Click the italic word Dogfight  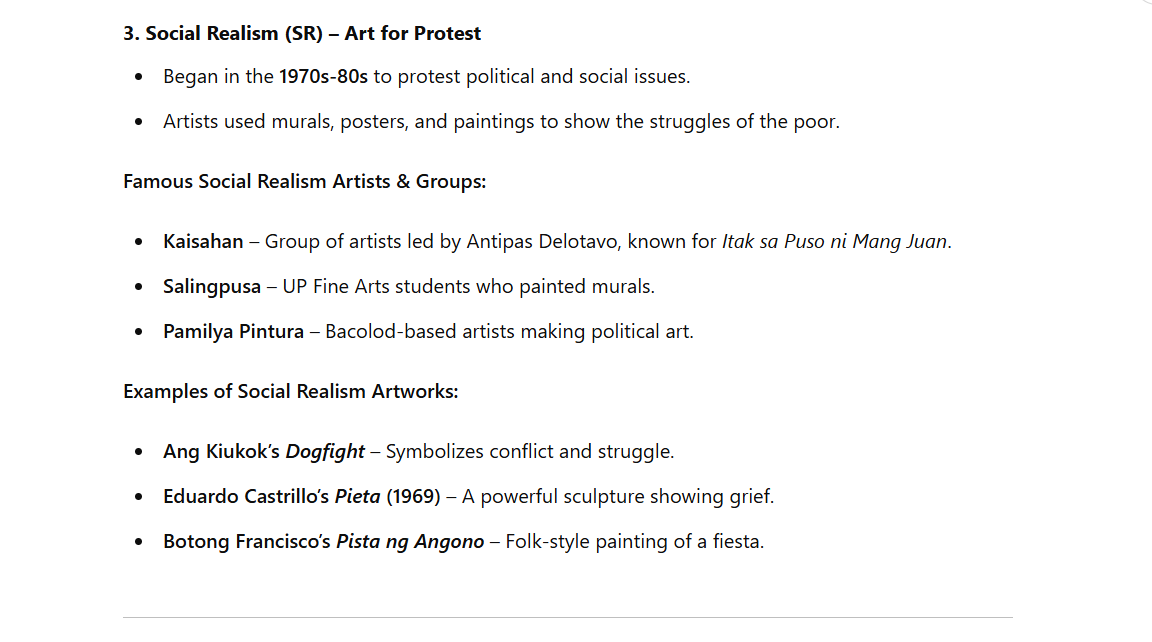tap(325, 452)
